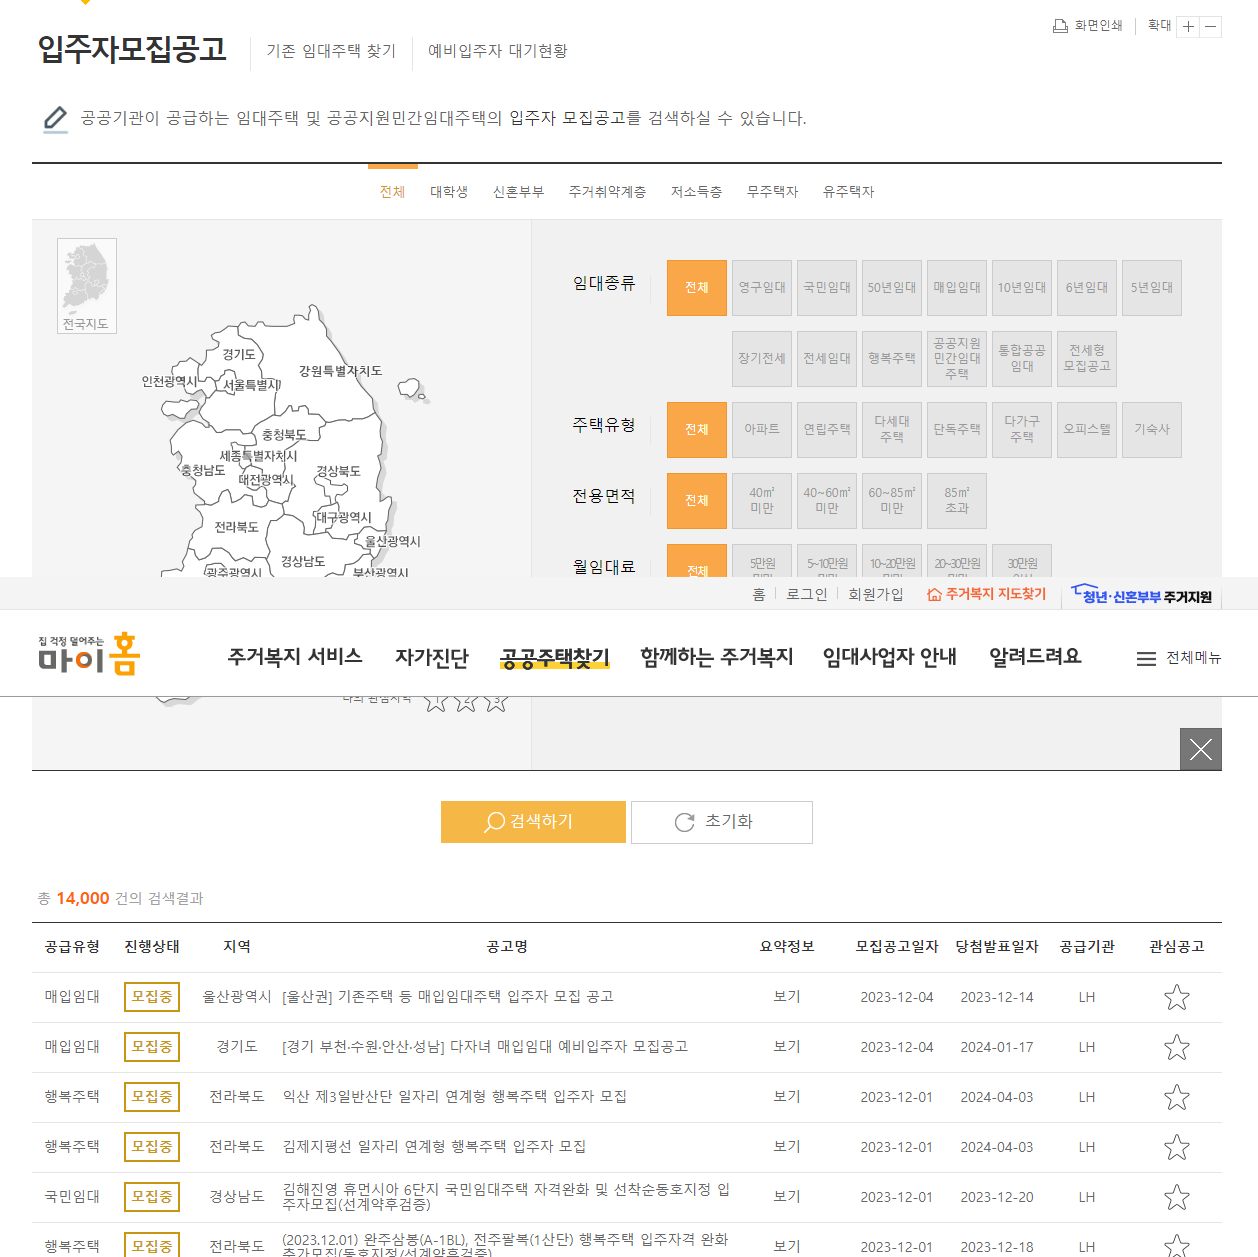
Task: Select the 40㎡ 미만 area filter
Action: tap(761, 500)
